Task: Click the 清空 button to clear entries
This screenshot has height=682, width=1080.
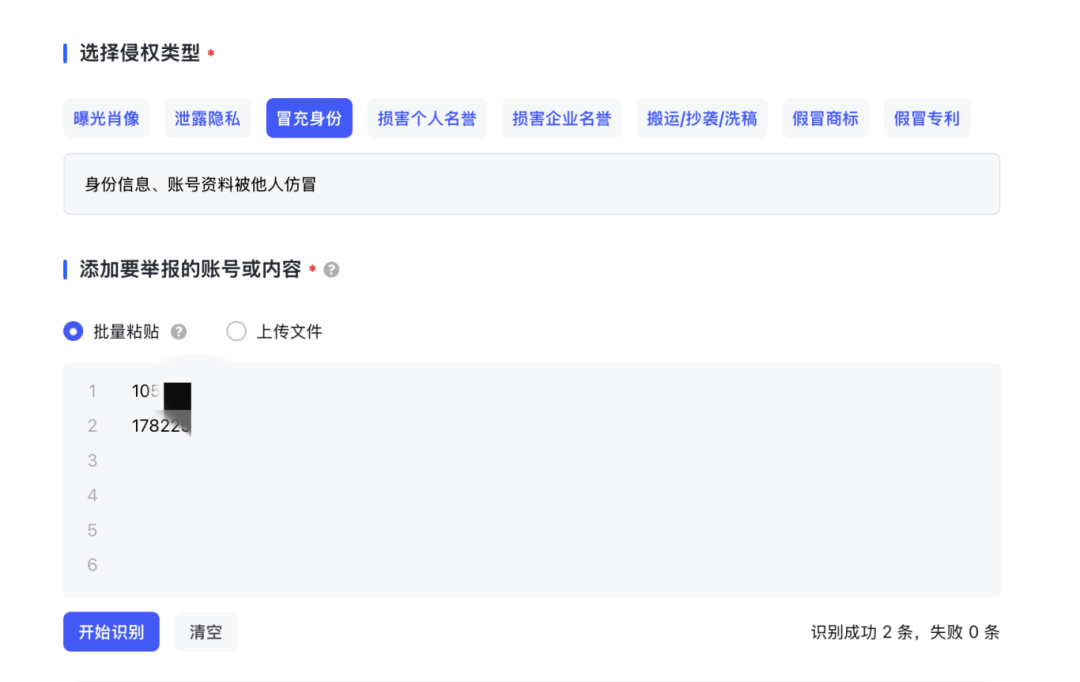Action: coord(206,632)
